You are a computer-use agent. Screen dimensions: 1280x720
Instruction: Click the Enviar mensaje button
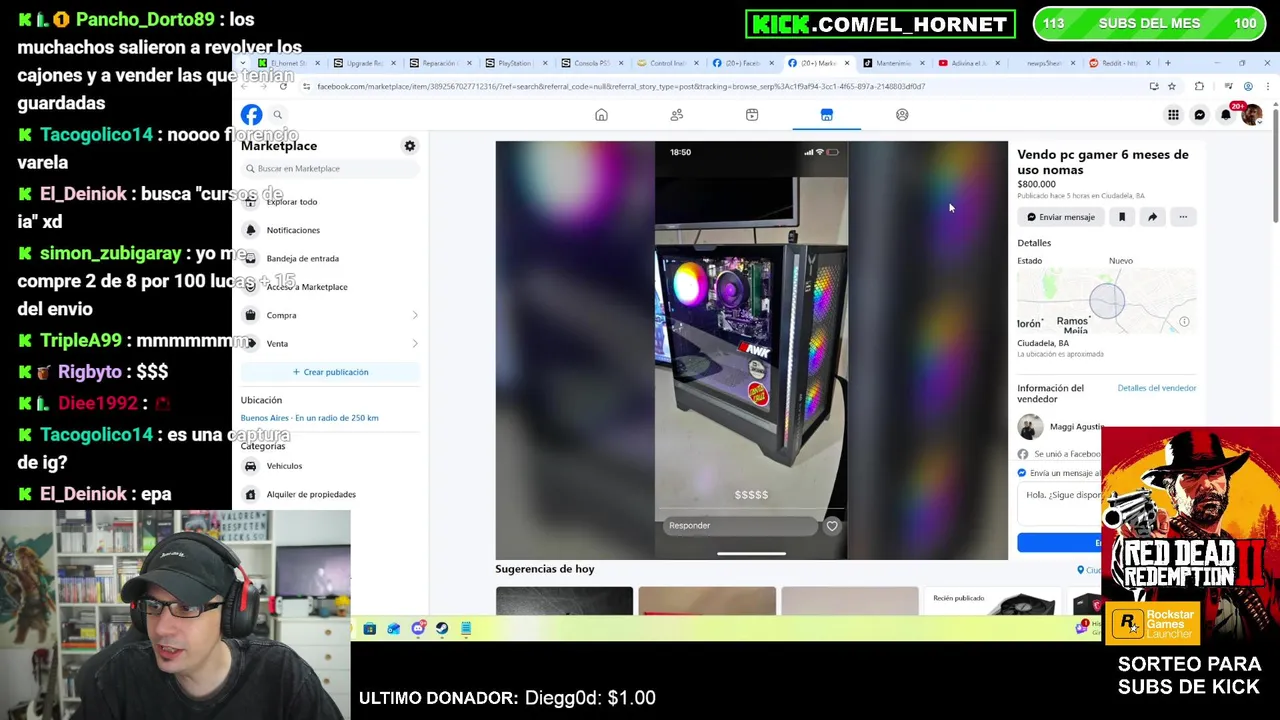1061,217
